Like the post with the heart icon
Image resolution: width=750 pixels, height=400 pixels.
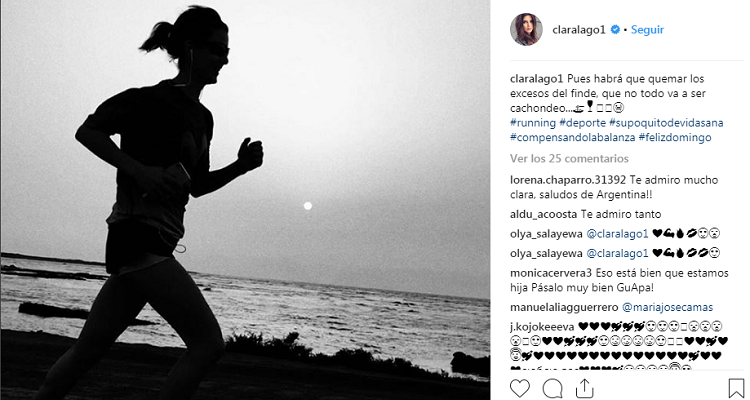pyautogui.click(x=520, y=388)
